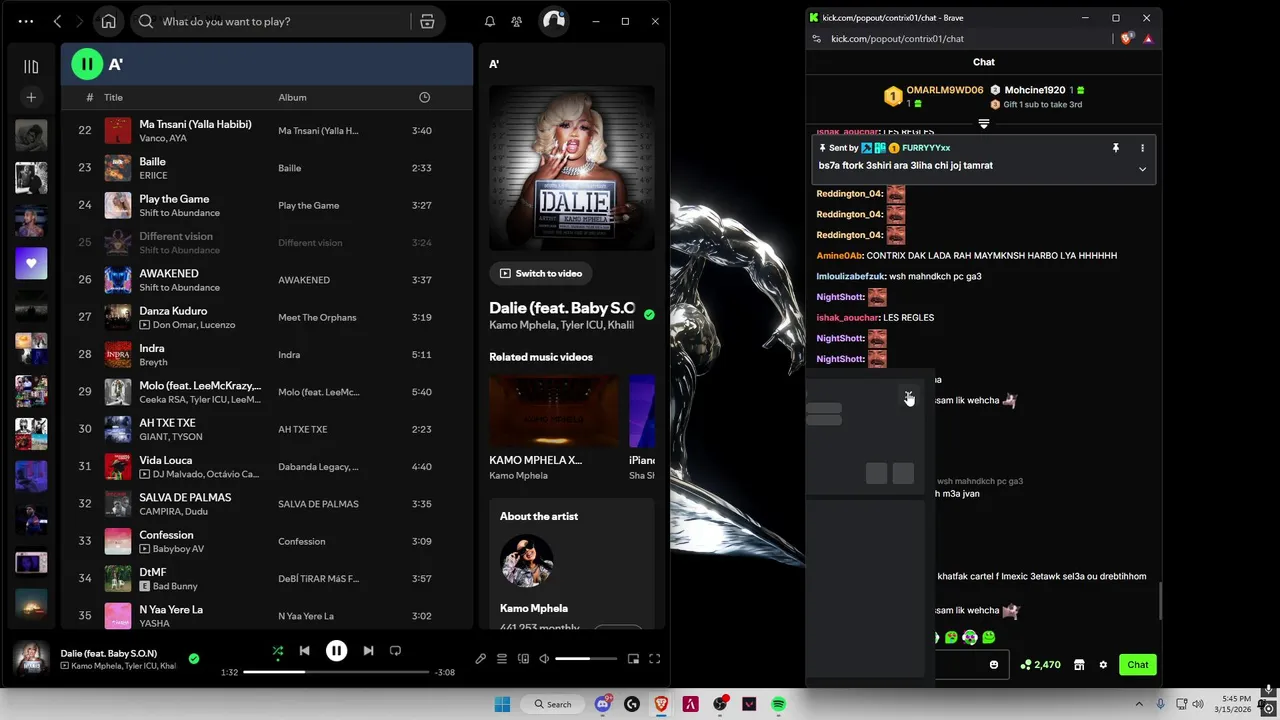Open connect to a device icon
Screen dimensions: 1280x720
(523, 659)
